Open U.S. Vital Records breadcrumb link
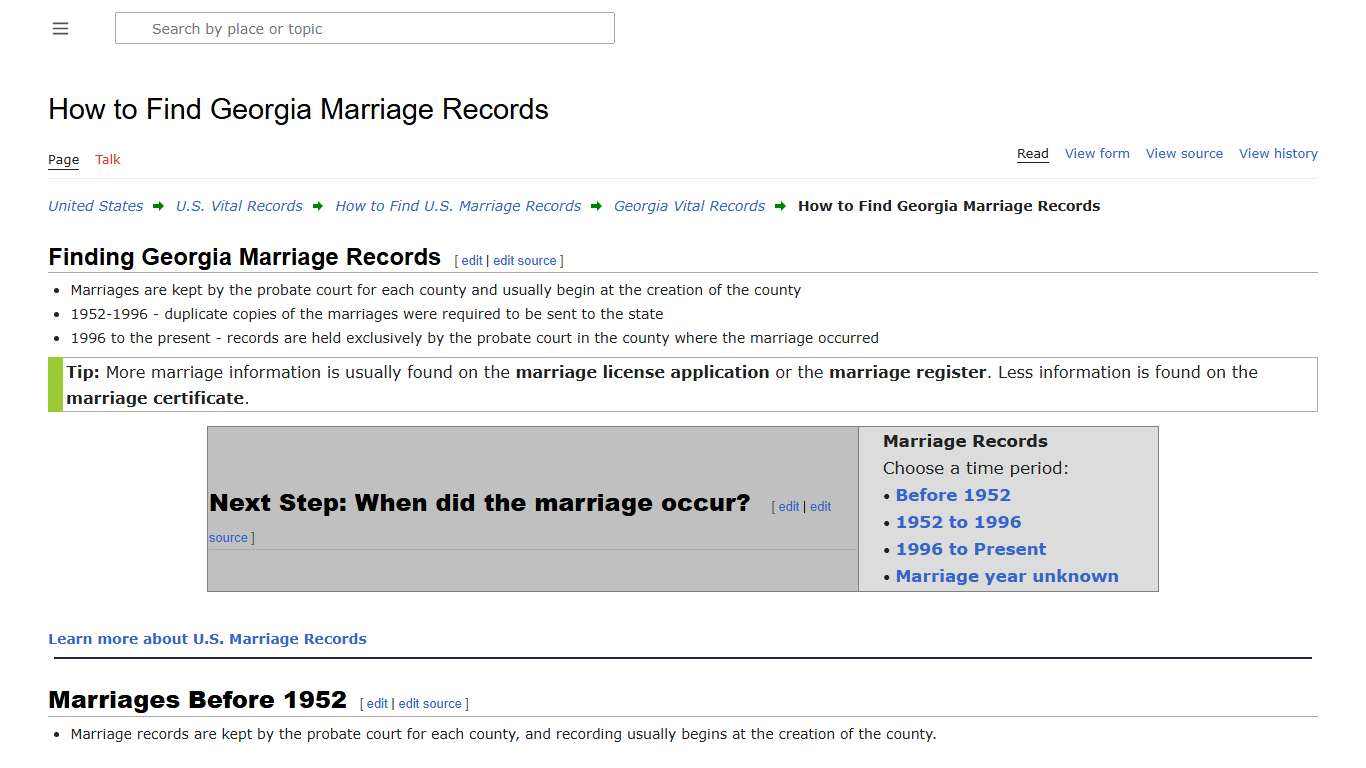 point(239,206)
